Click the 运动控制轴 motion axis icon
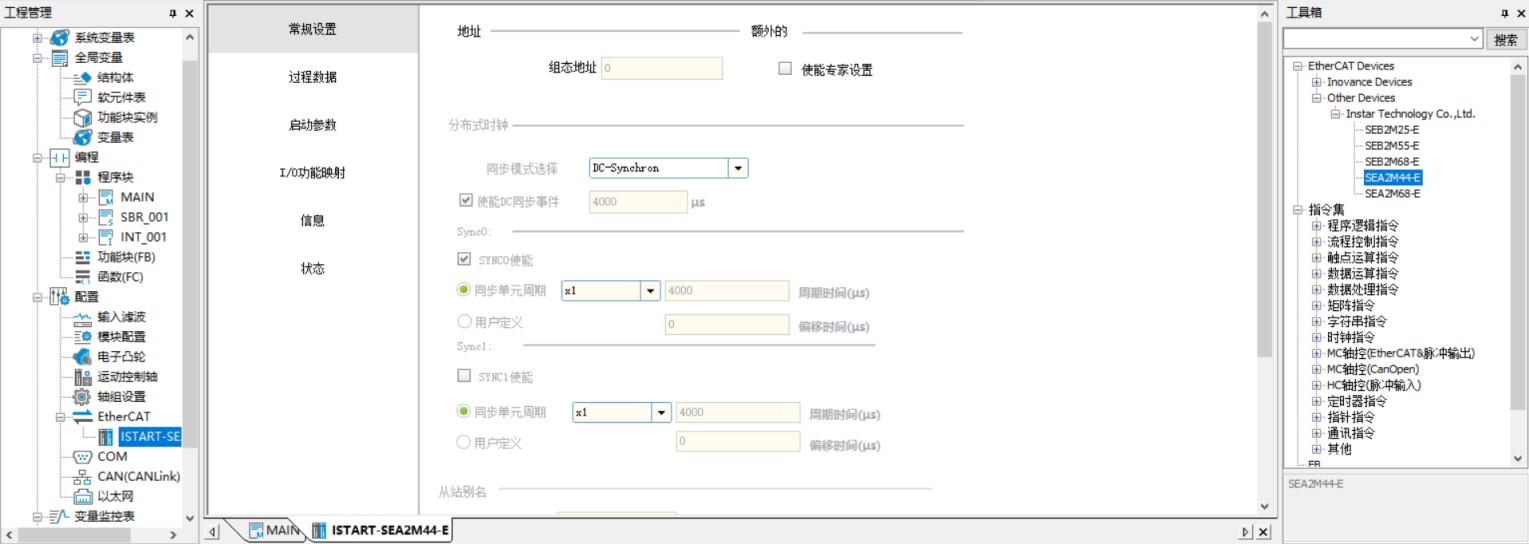 (83, 377)
